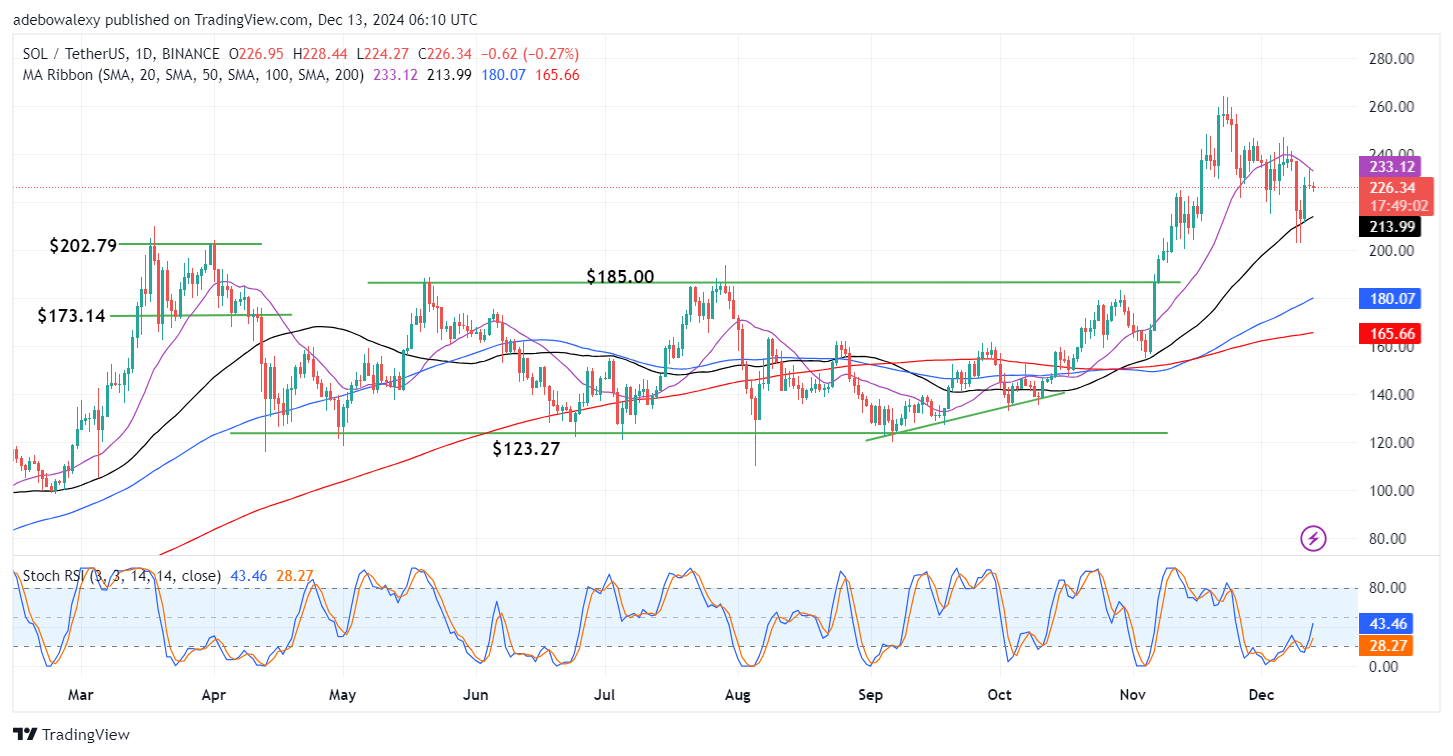This screenshot has height=756, width=1453.
Task: Click the SMA 200 value 165.66 in legend
Action: pyautogui.click(x=555, y=75)
